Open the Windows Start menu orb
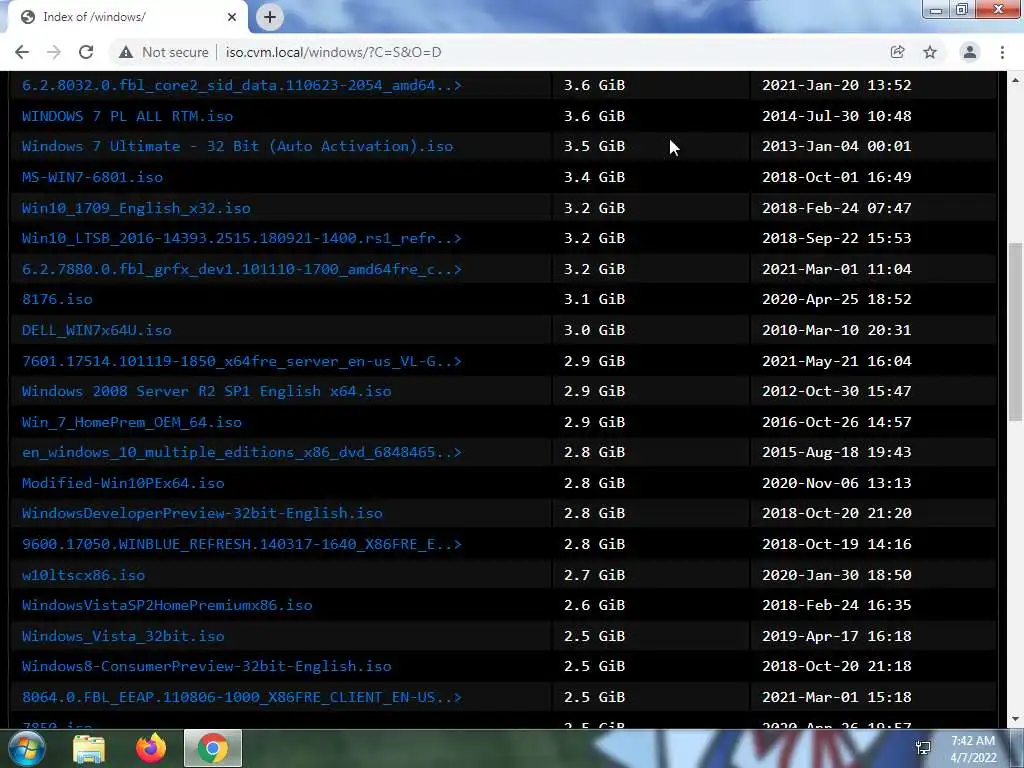This screenshot has width=1024, height=768. pyautogui.click(x=26, y=748)
